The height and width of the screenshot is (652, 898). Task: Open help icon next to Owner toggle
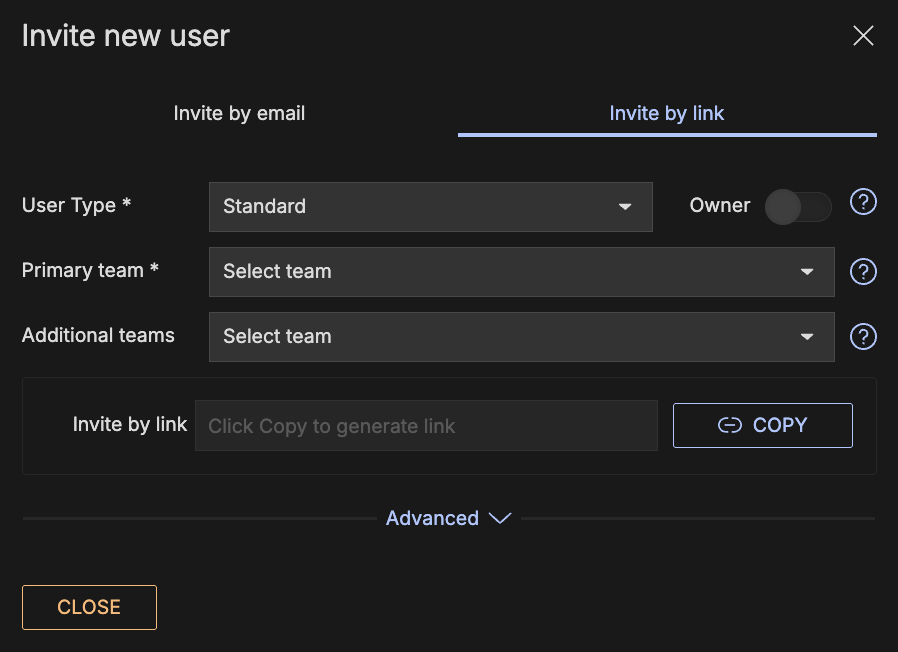click(863, 203)
